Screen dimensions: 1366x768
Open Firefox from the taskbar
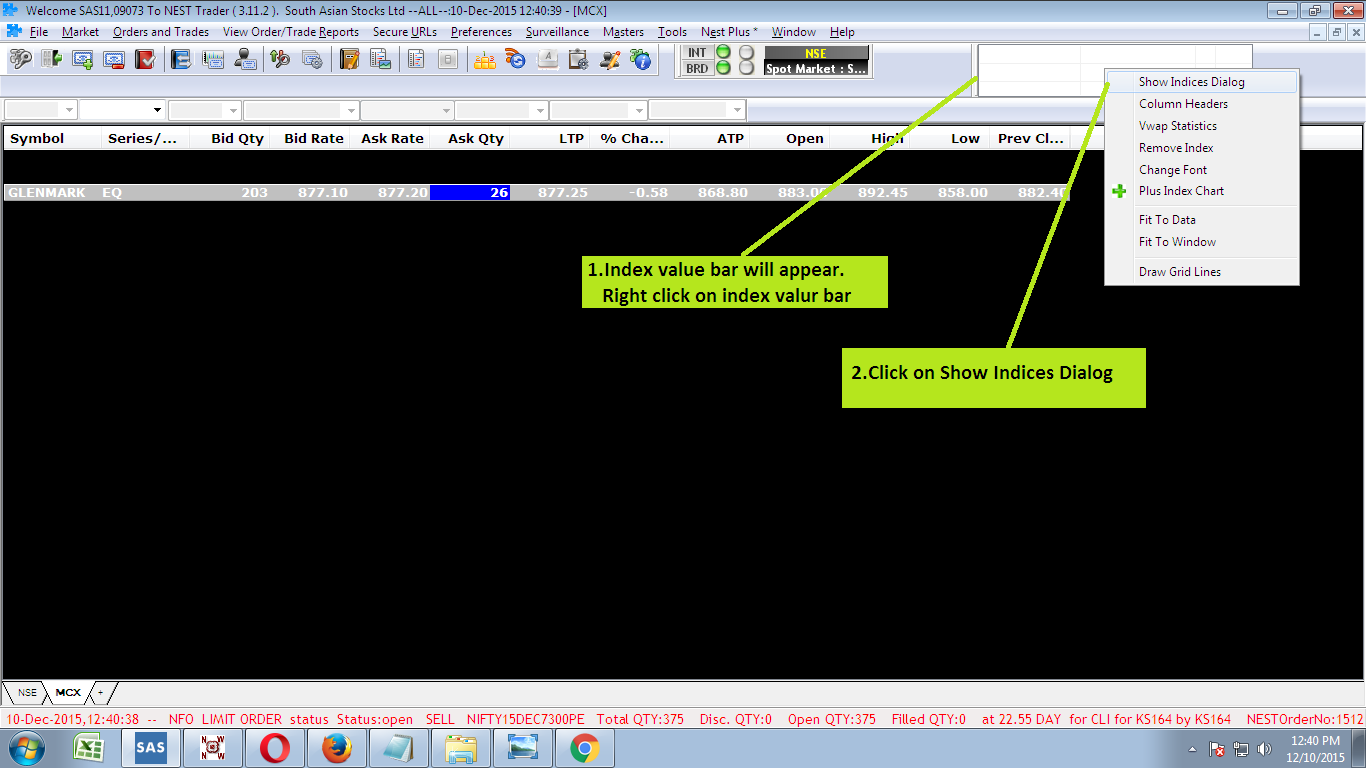(x=337, y=748)
